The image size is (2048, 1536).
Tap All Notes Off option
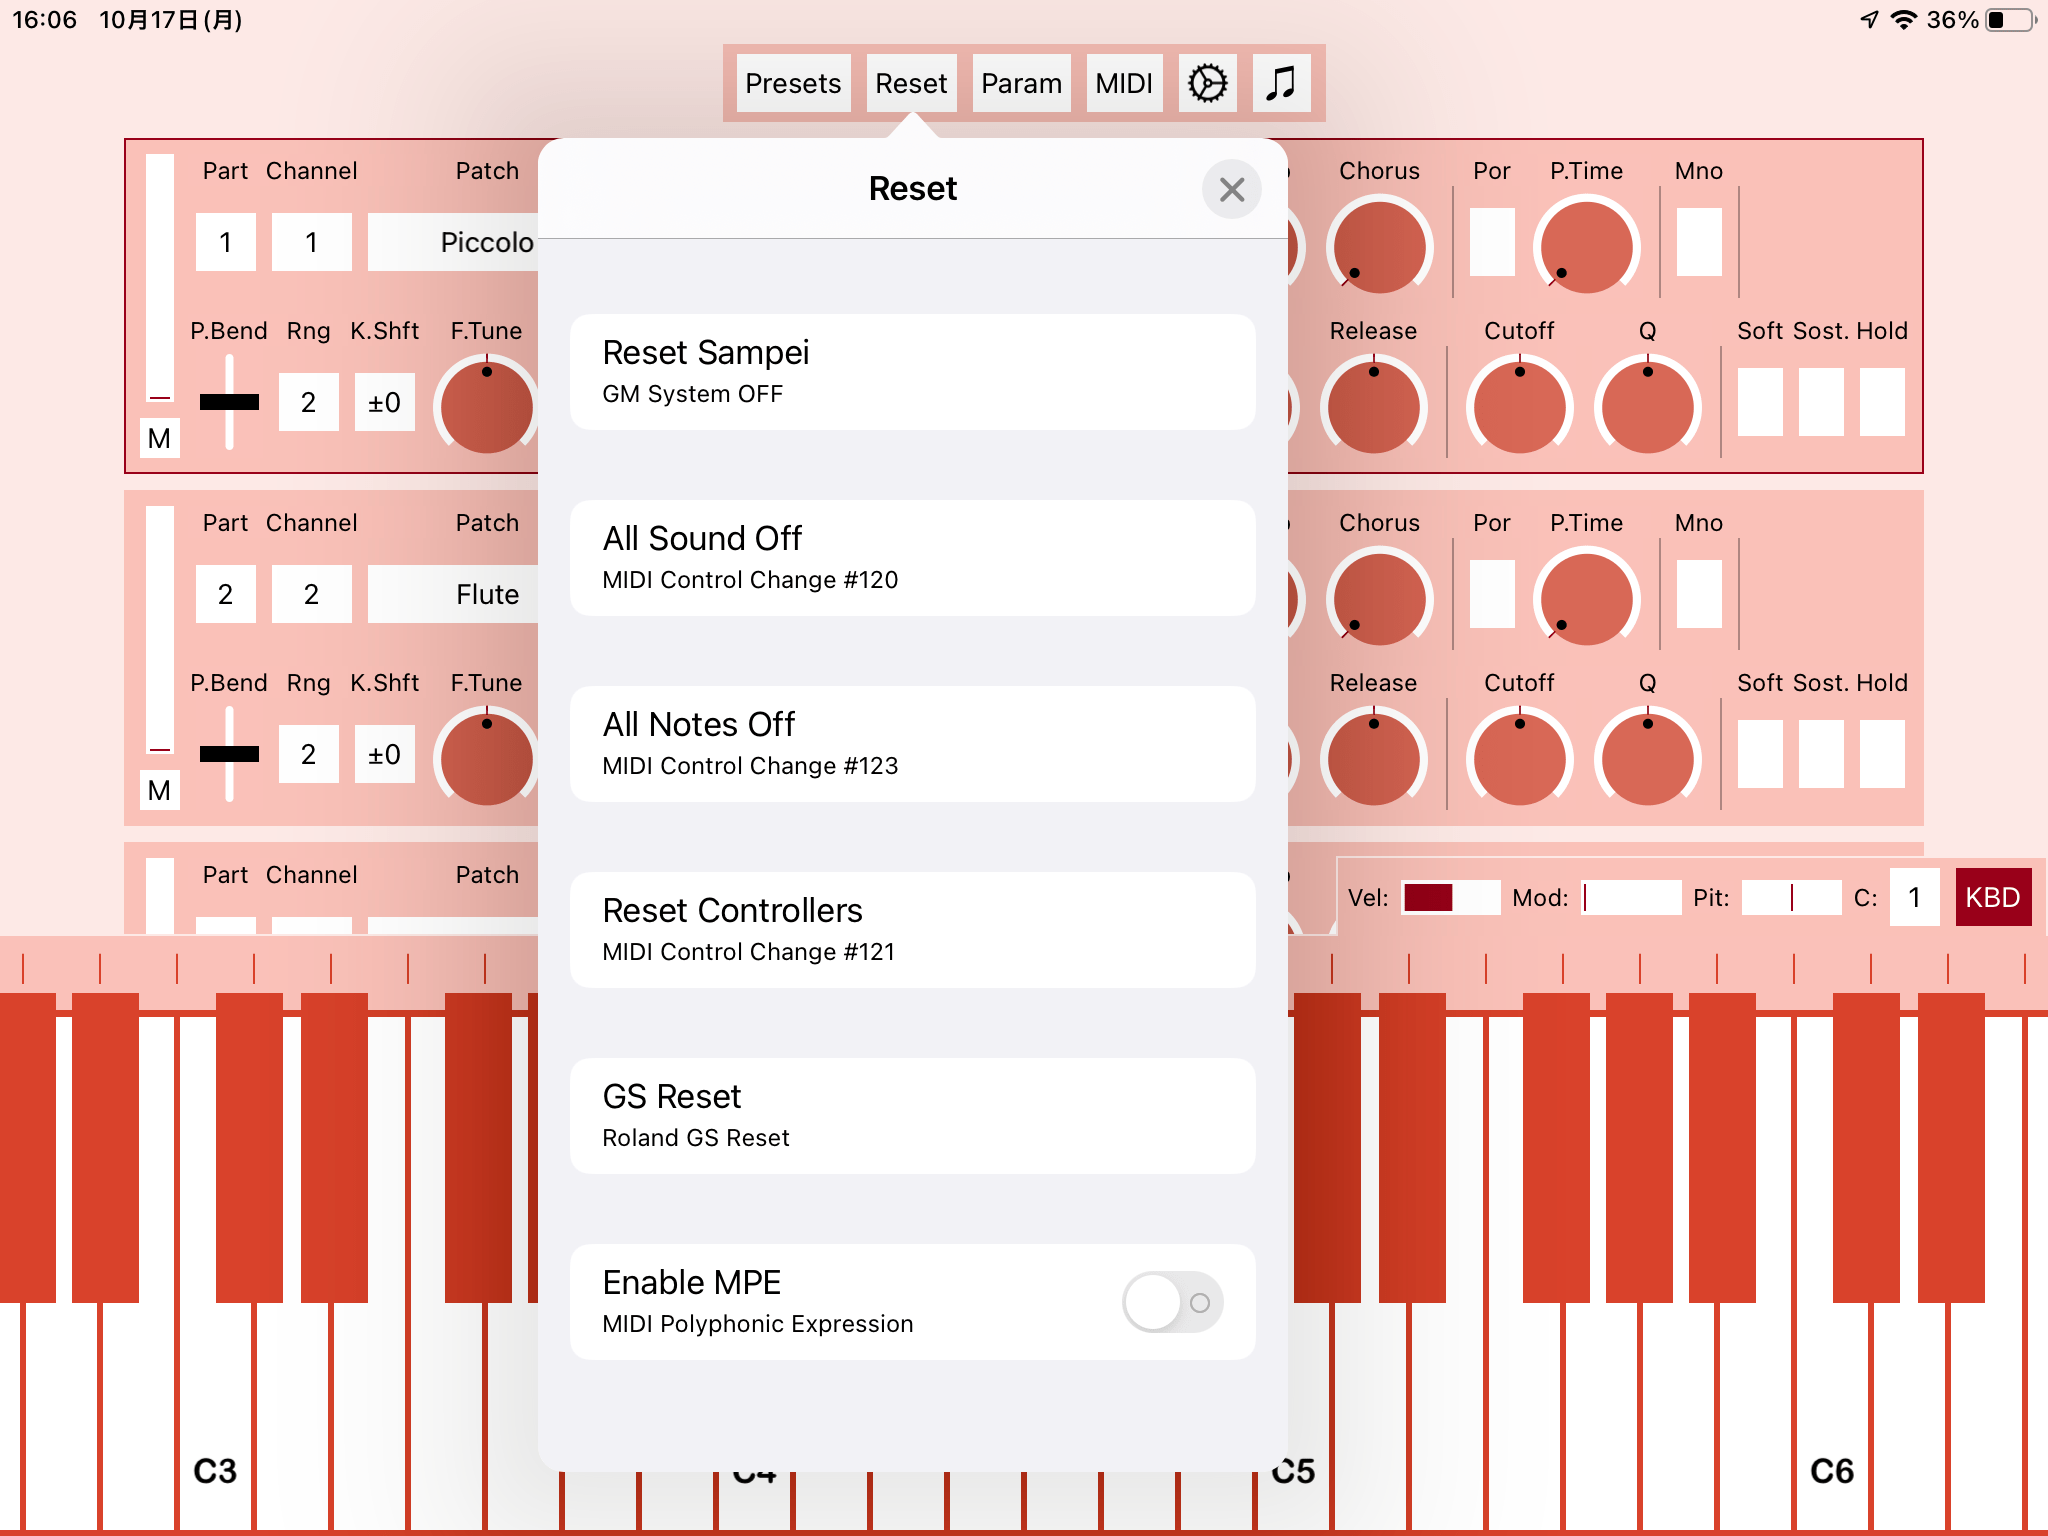912,744
